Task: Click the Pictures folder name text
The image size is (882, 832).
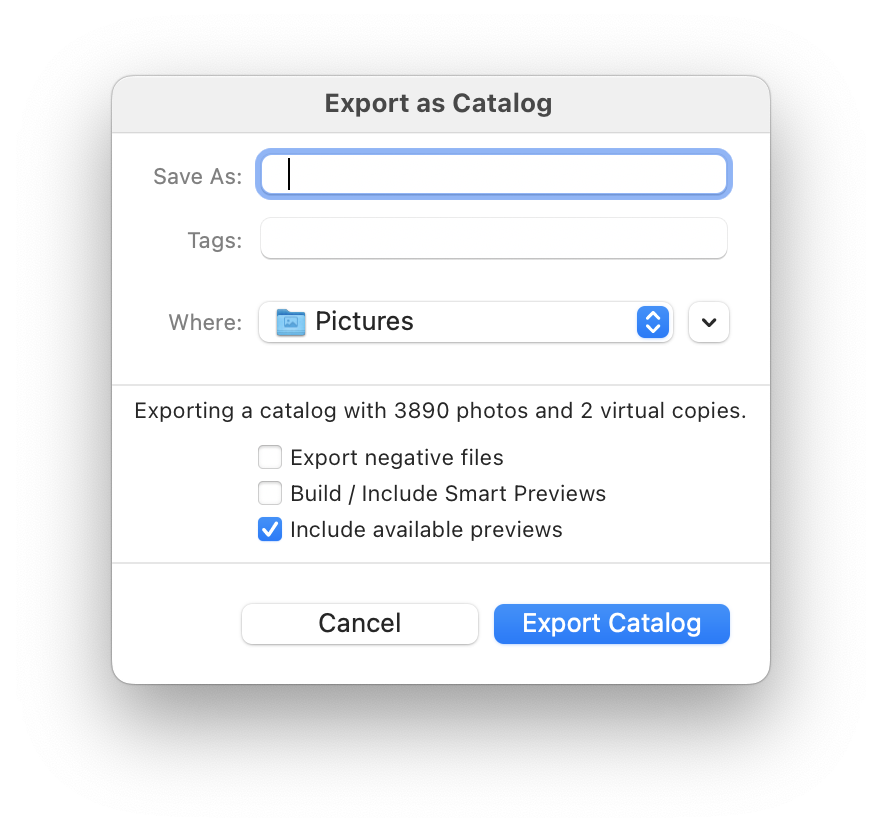Action: [364, 322]
